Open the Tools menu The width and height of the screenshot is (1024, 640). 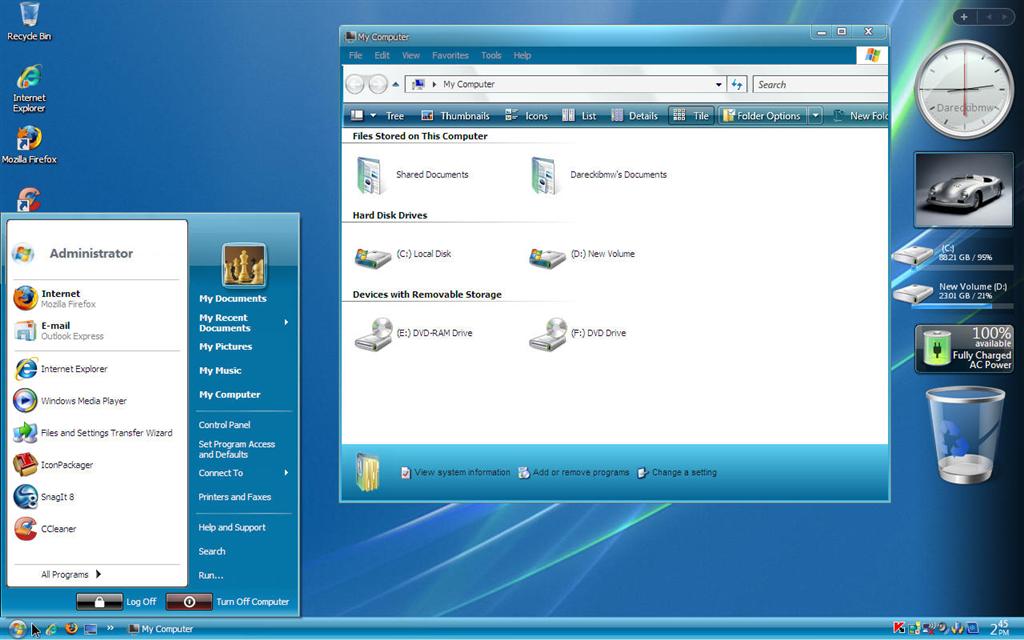click(x=491, y=56)
